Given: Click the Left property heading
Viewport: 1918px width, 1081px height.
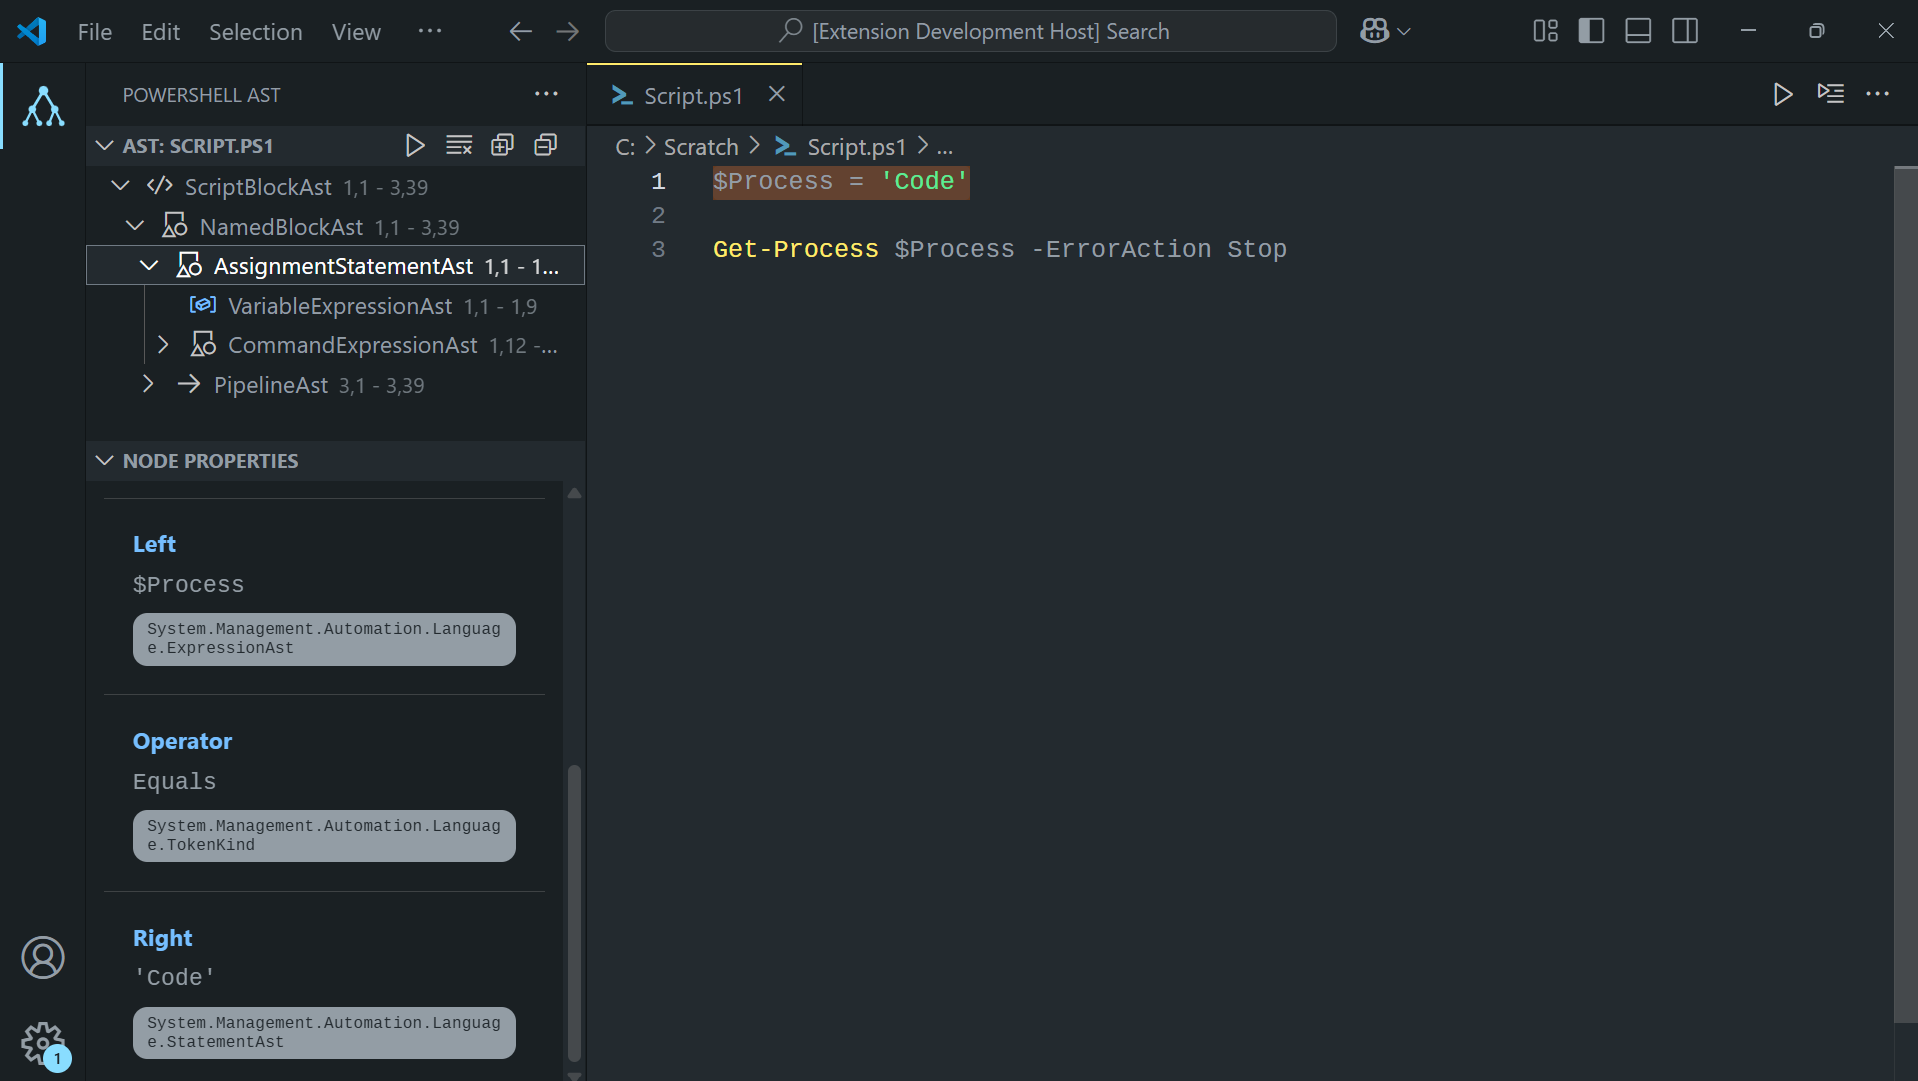Looking at the screenshot, I should [x=154, y=544].
